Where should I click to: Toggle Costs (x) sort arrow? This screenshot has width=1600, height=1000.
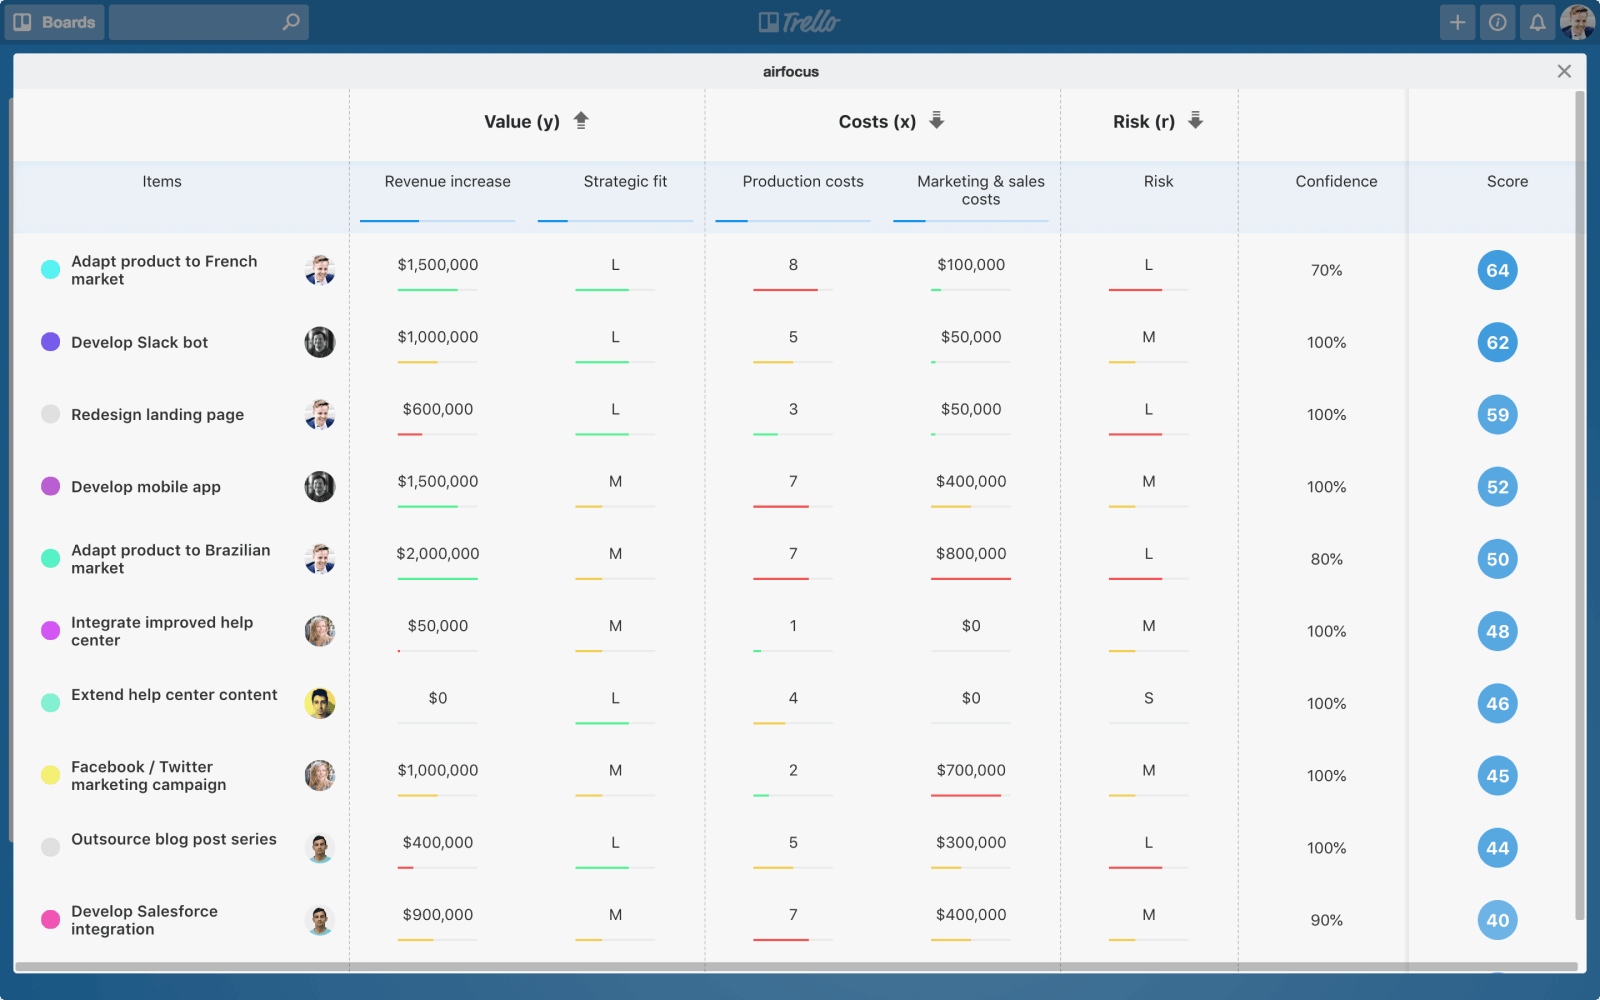(x=937, y=121)
